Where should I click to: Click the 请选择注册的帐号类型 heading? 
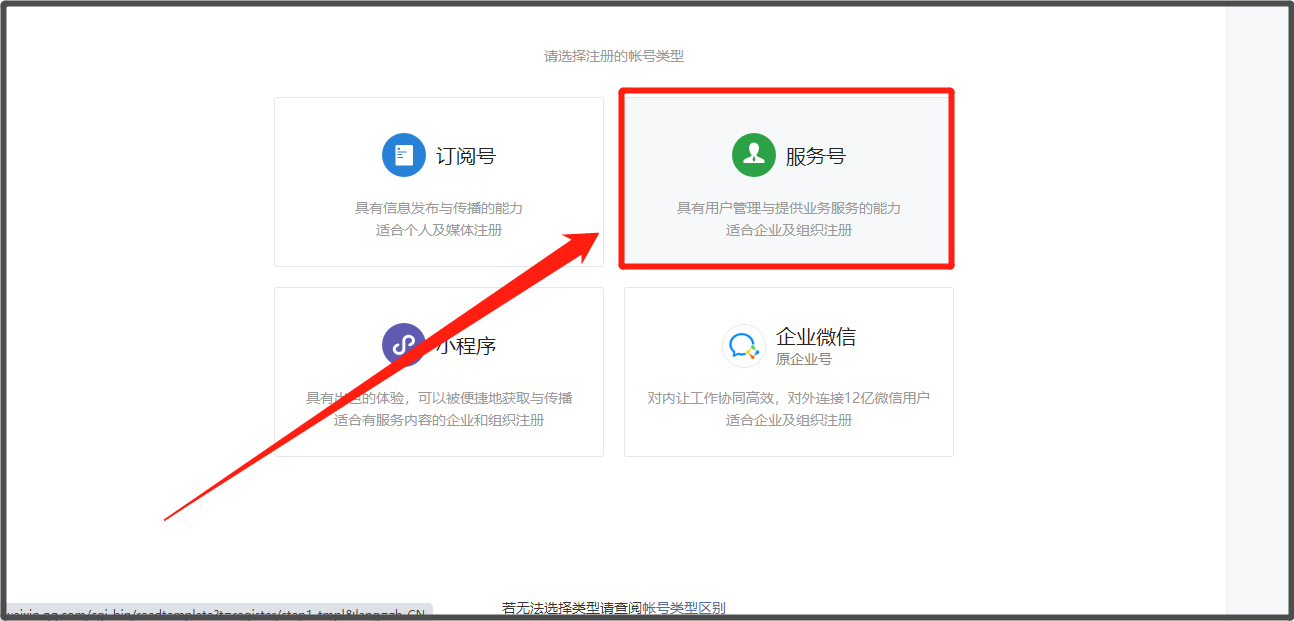point(614,56)
